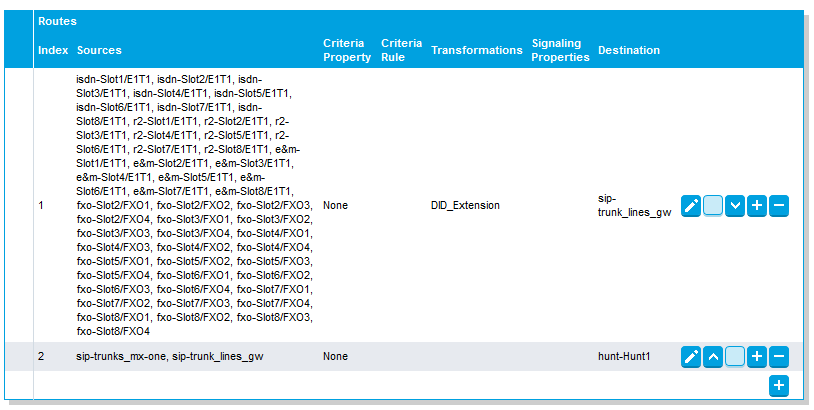Click the Signaling Properties column header

click(x=560, y=50)
